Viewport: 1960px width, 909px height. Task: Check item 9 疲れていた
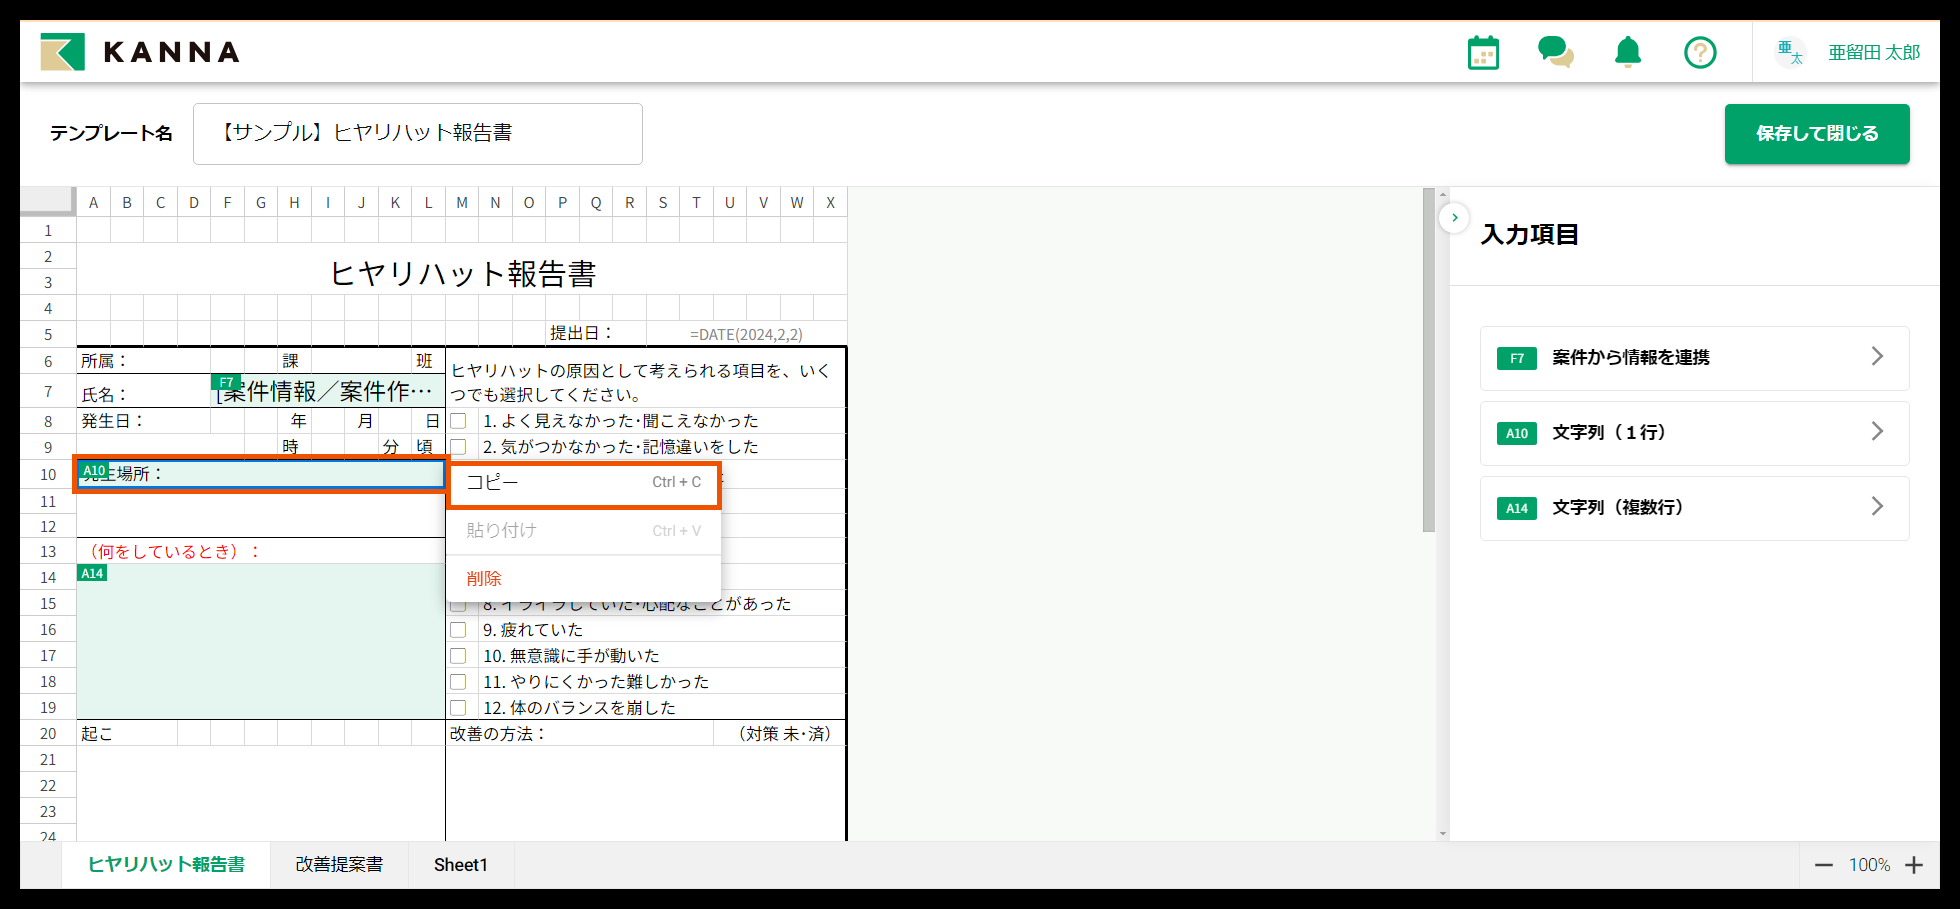click(x=458, y=629)
